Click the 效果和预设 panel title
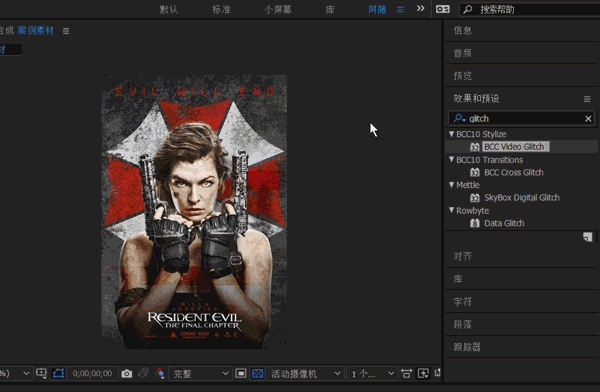This screenshot has height=392, width=600. point(476,99)
